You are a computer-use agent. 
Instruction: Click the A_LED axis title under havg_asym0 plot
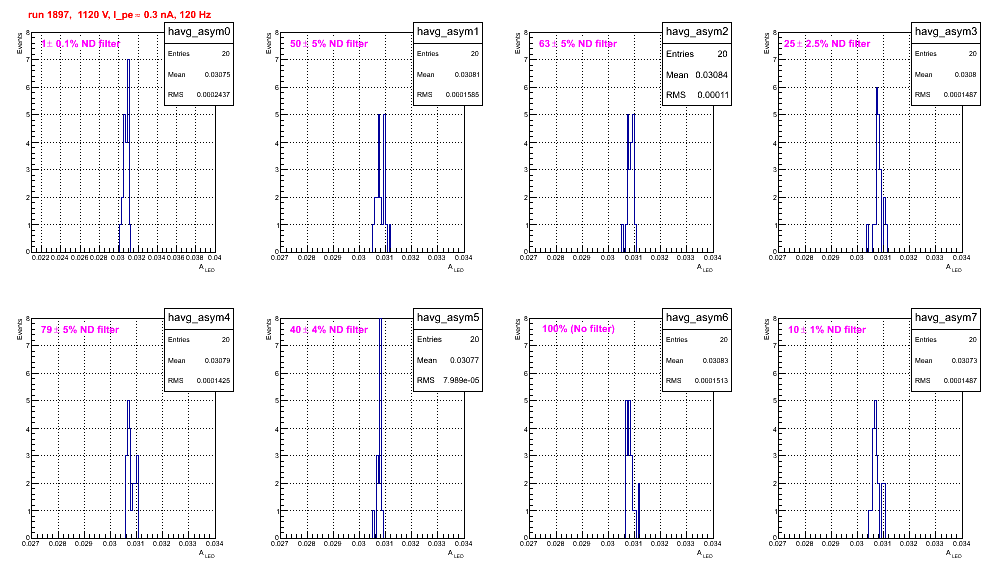tap(207, 268)
